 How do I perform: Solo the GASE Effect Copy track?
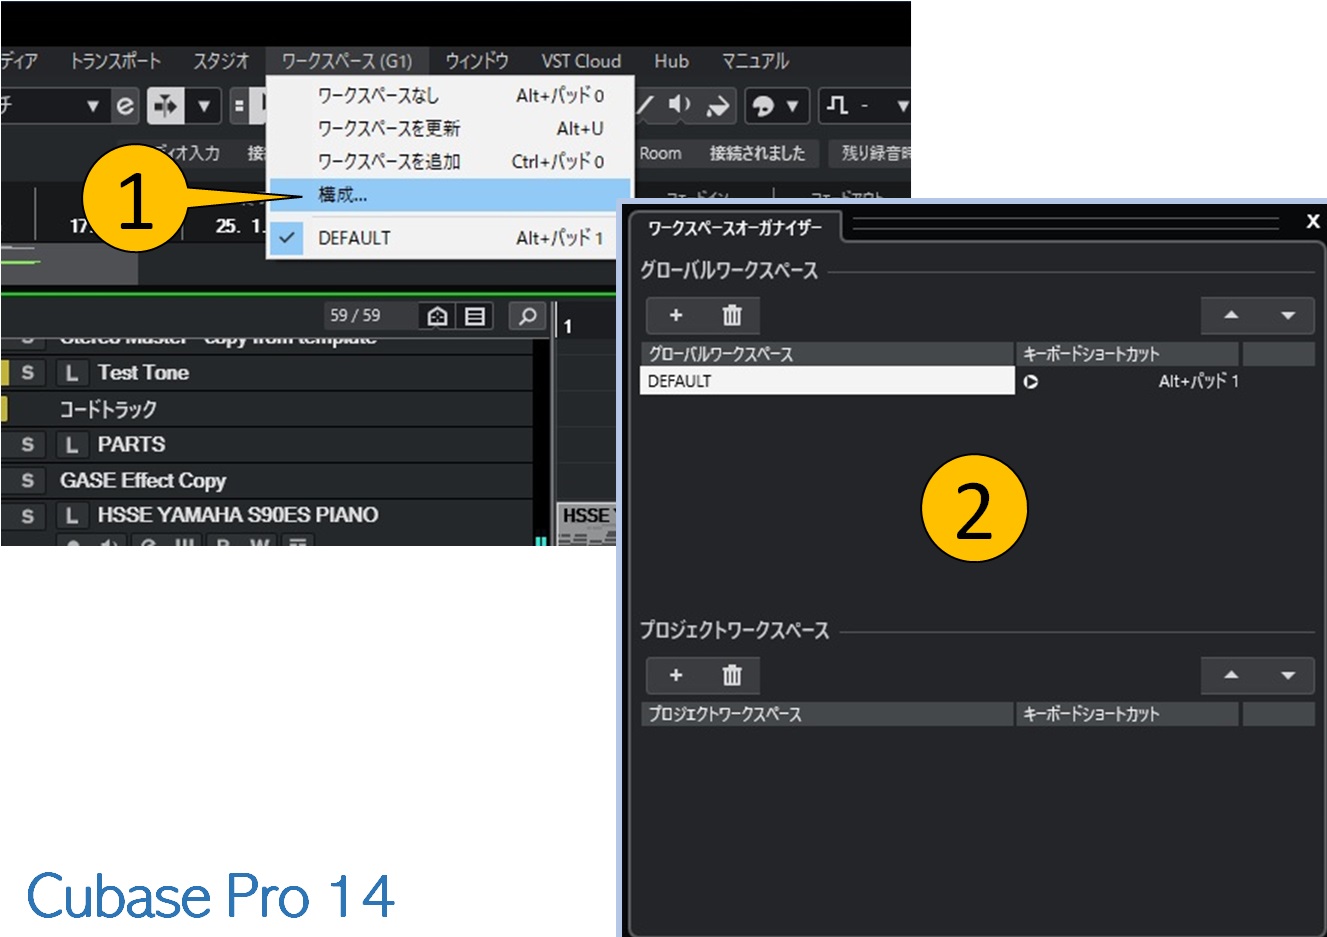click(27, 480)
